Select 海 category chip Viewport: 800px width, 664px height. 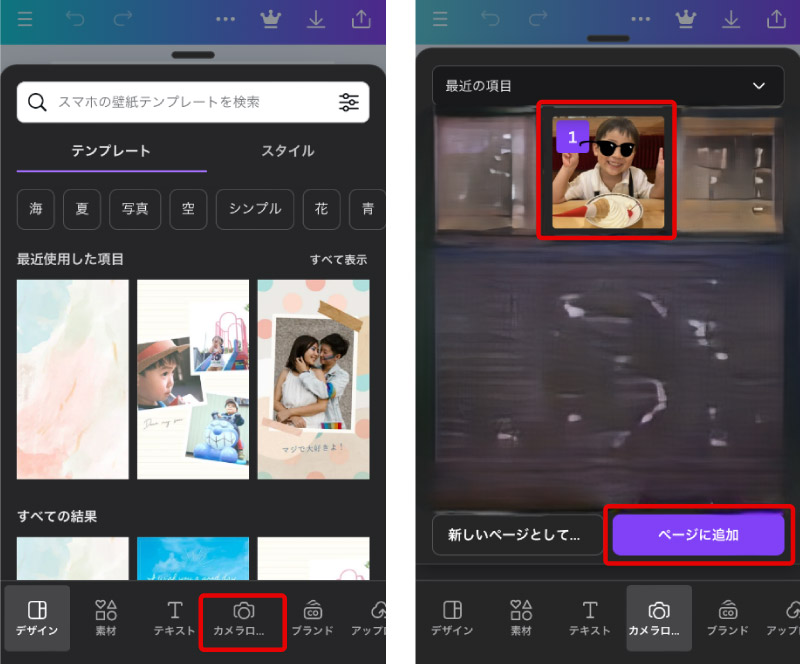pos(36,209)
